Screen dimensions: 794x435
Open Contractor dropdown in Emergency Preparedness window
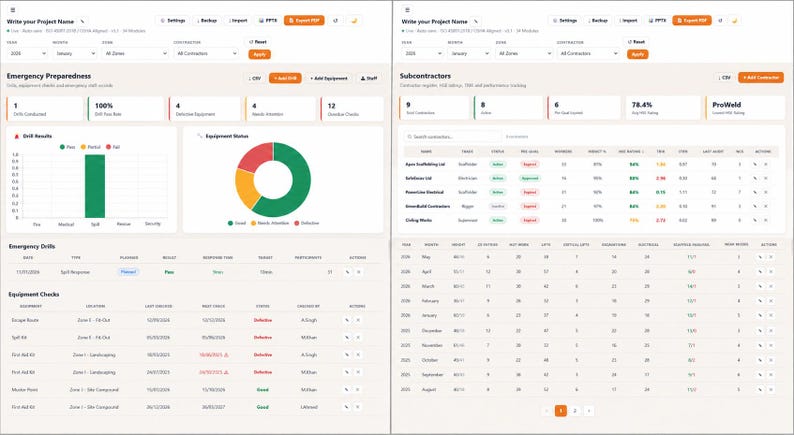pos(206,53)
